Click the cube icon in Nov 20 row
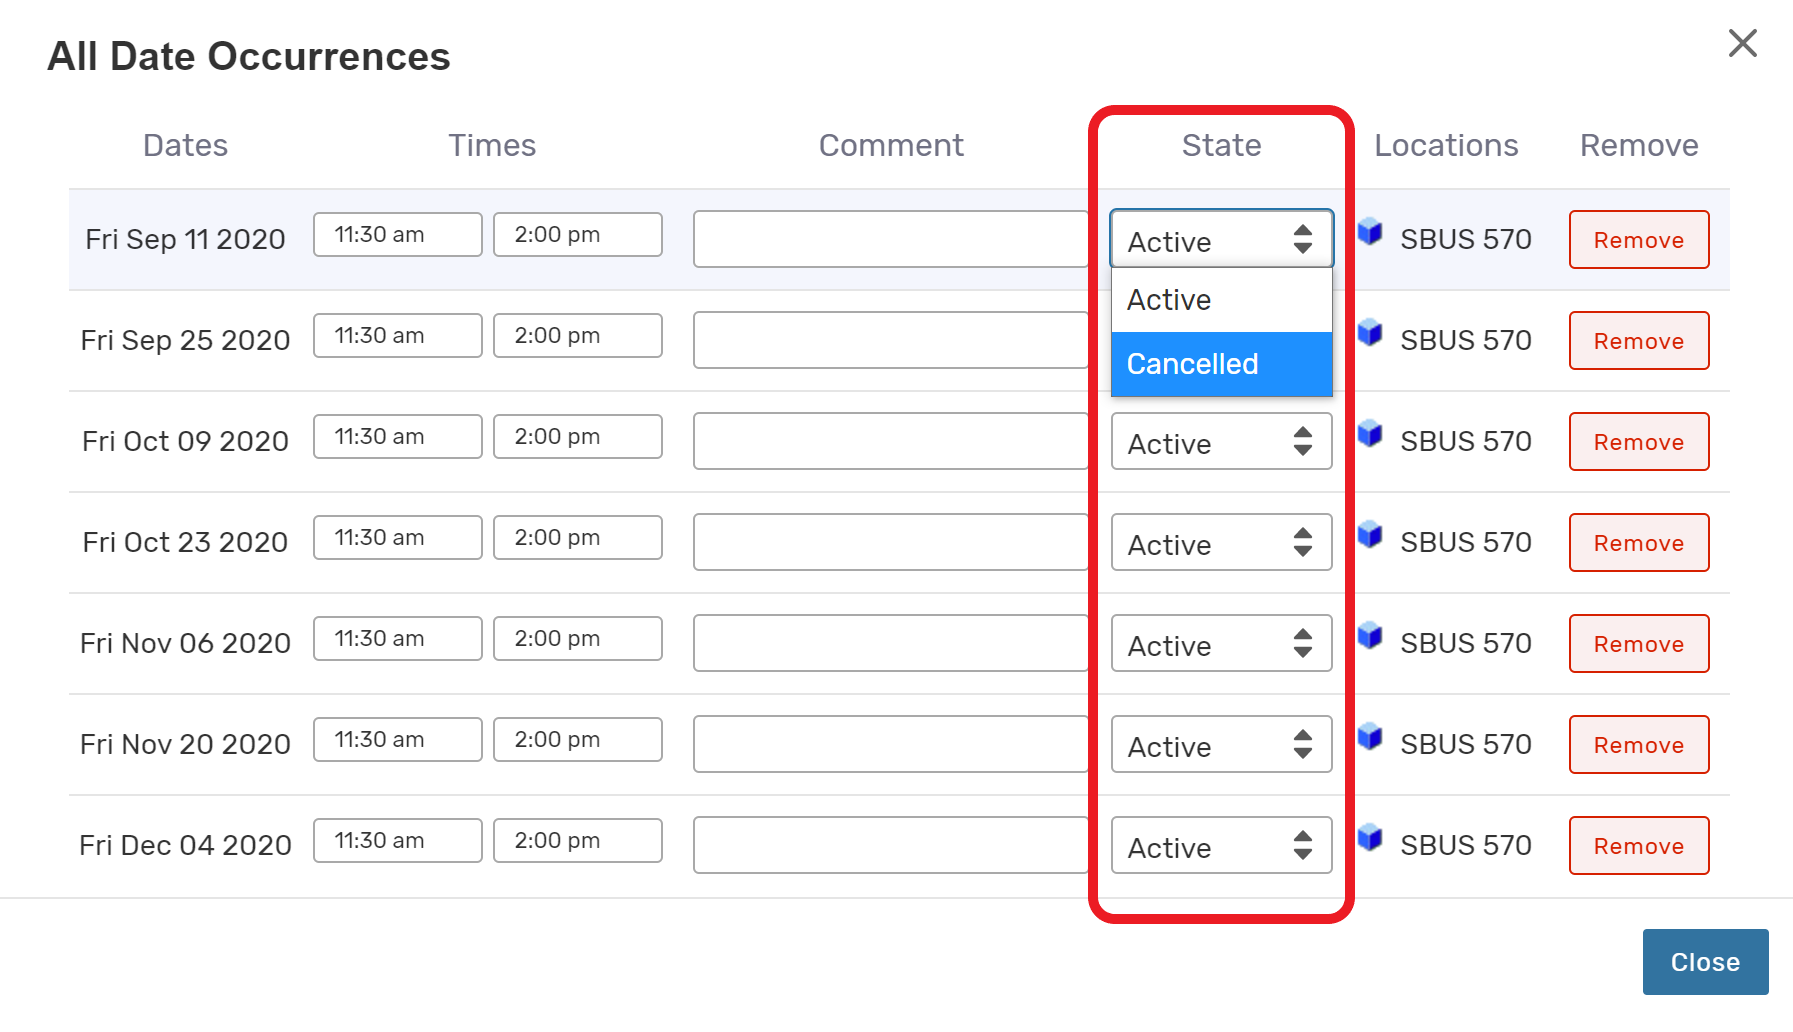Viewport: 1793px width, 1032px height. pyautogui.click(x=1369, y=737)
